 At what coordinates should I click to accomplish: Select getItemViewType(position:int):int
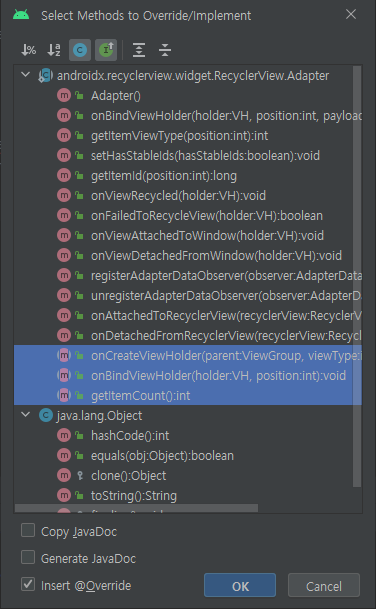click(188, 136)
